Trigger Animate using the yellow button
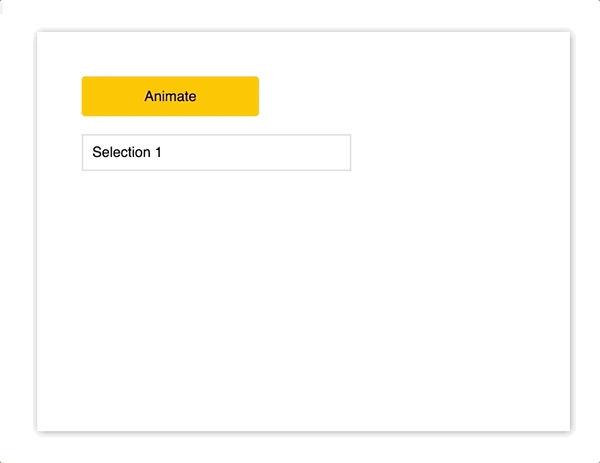The height and width of the screenshot is (463, 600). (170, 96)
